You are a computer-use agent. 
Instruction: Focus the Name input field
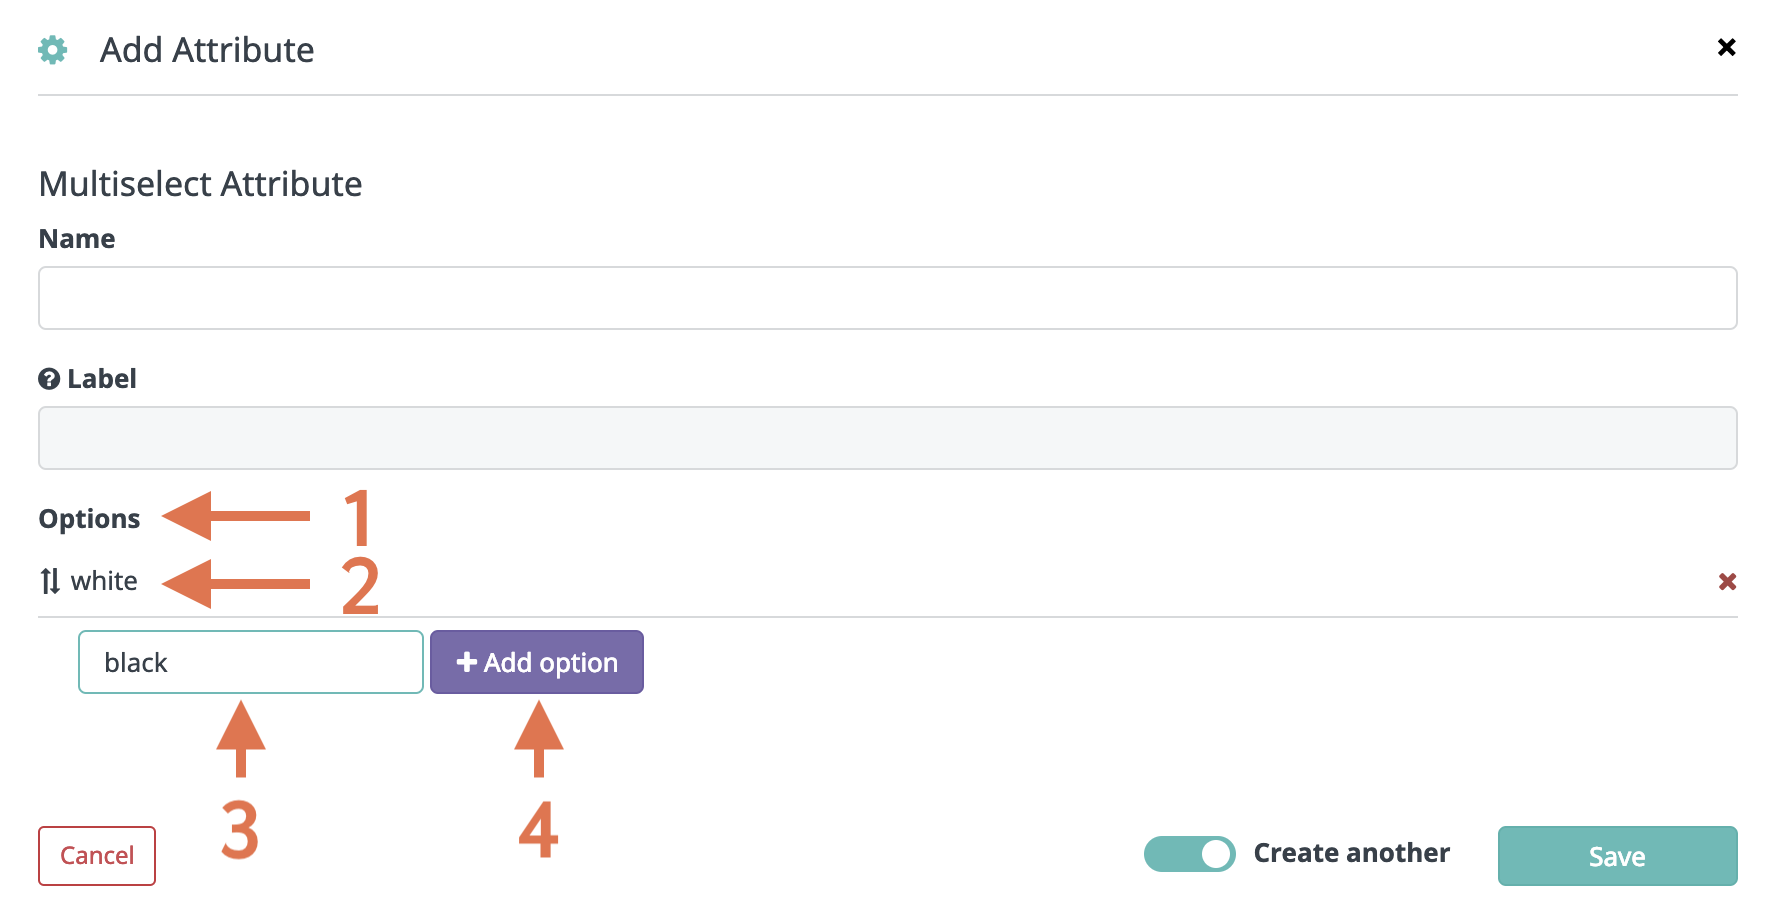pyautogui.click(x=888, y=298)
